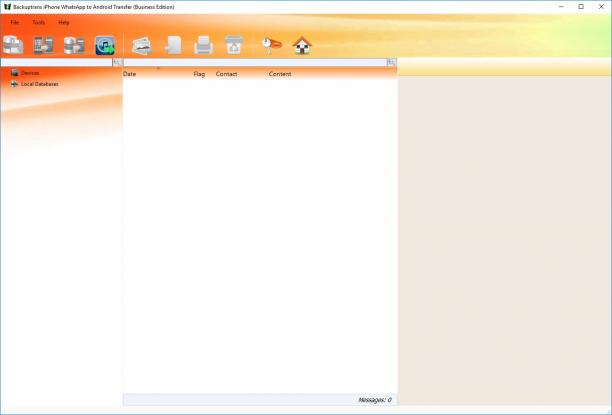Viewport: 612px width, 415px height.
Task: Click the Local Databases tree icon
Action: [14, 84]
